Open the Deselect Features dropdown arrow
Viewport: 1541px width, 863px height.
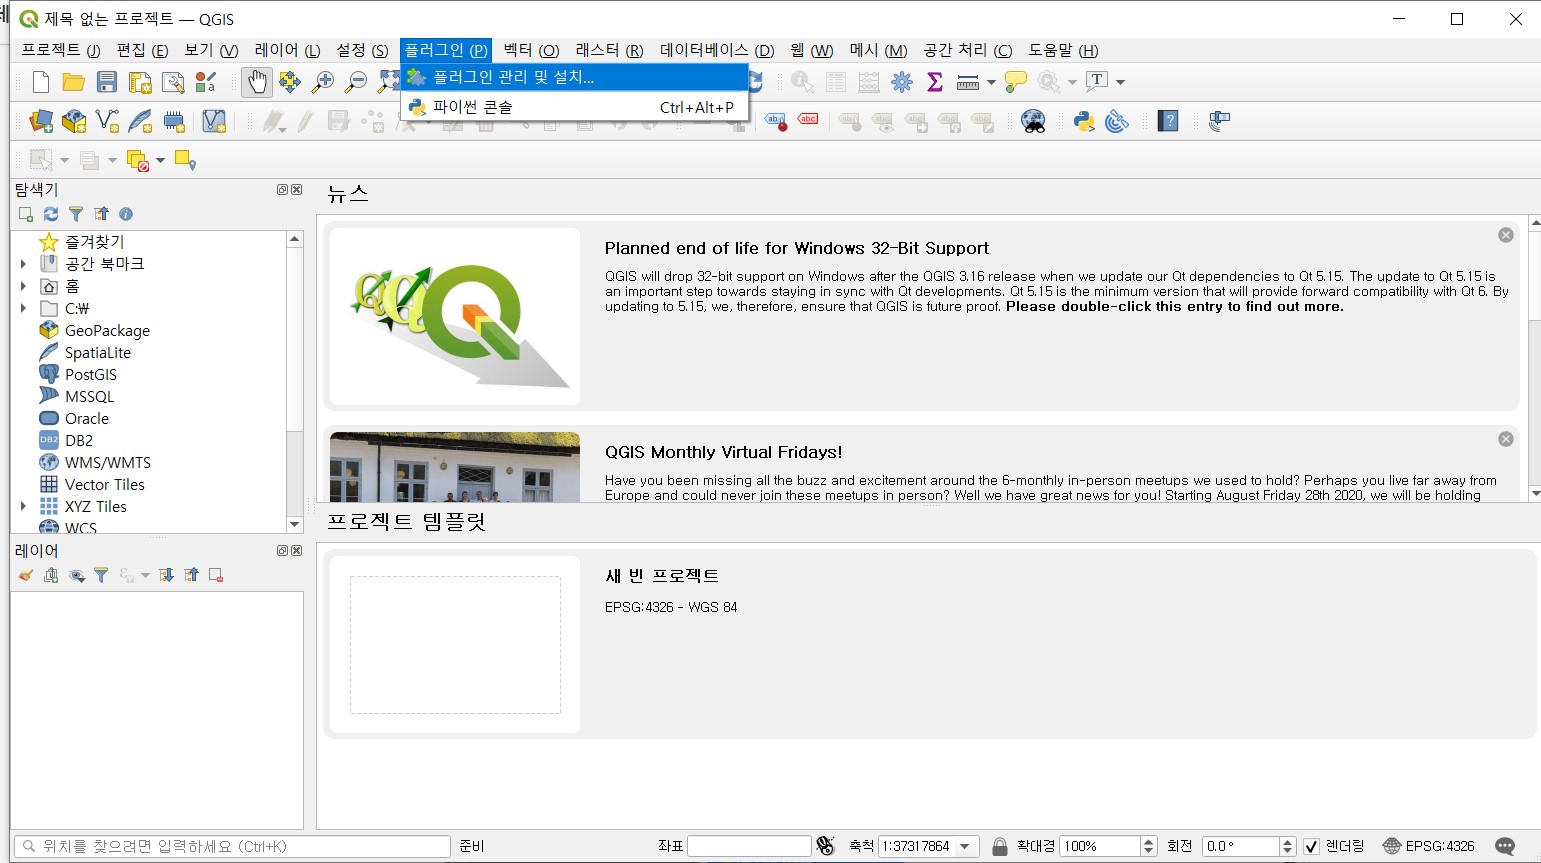click(160, 160)
